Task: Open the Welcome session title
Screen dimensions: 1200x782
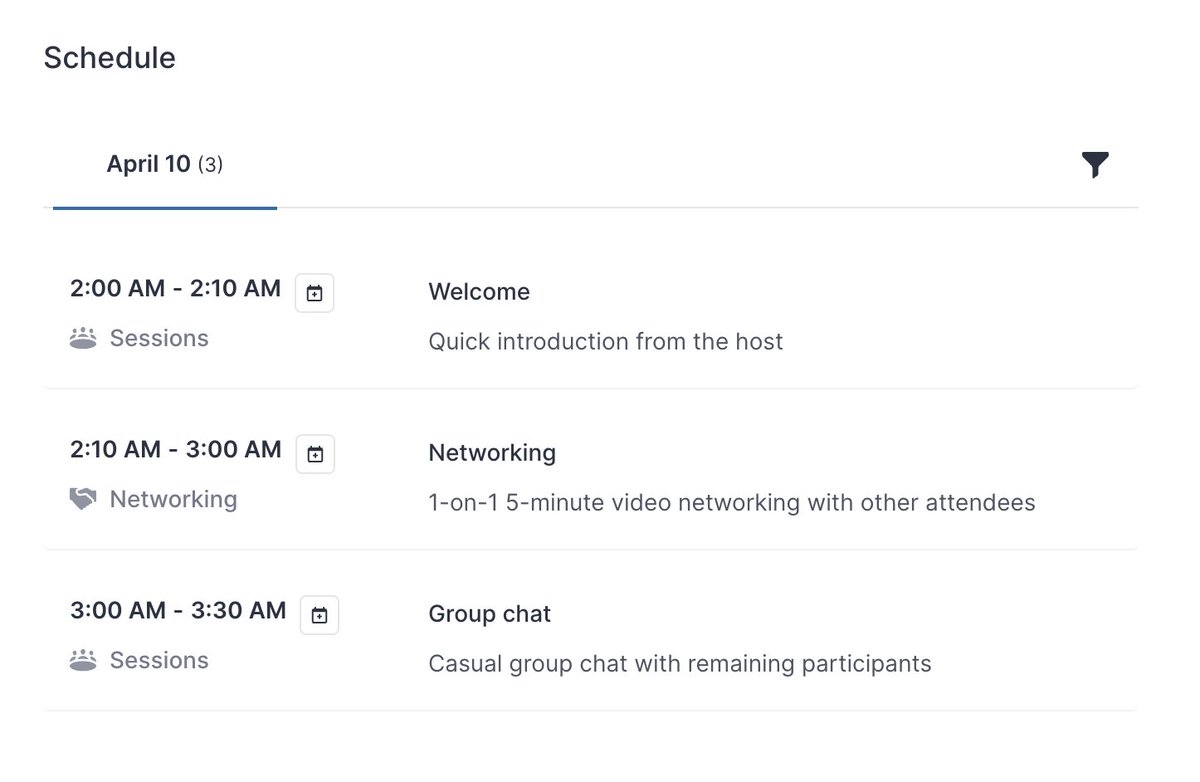Action: [x=479, y=292]
